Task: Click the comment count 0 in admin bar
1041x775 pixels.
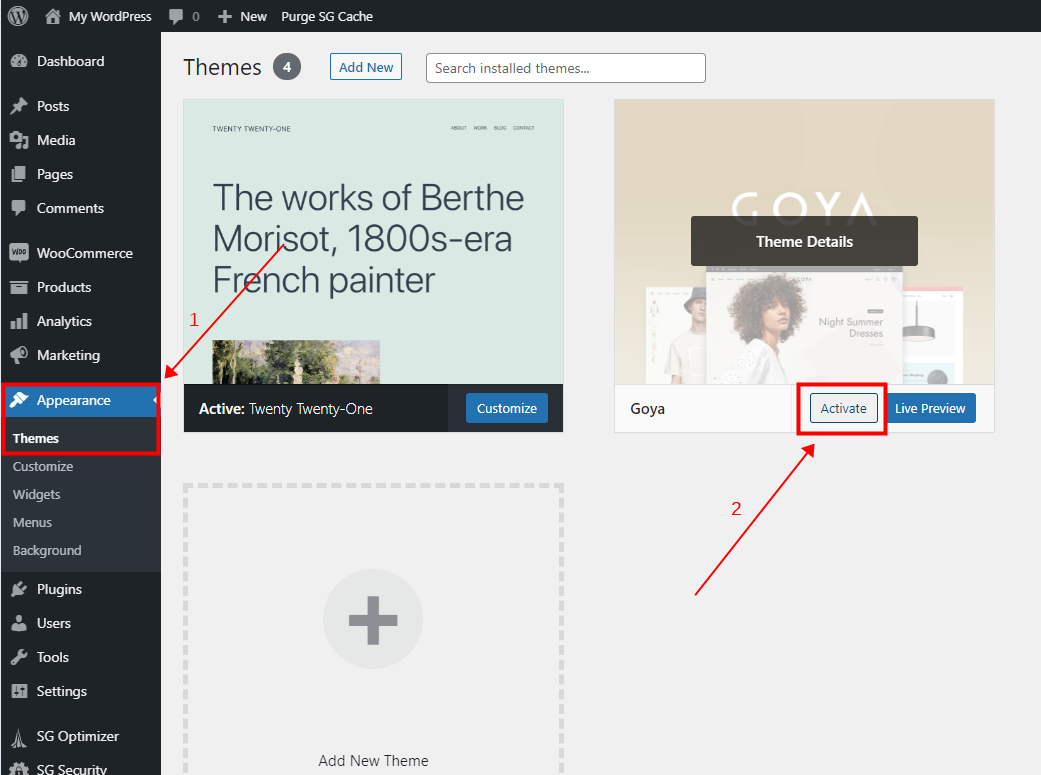Action: [x=196, y=17]
